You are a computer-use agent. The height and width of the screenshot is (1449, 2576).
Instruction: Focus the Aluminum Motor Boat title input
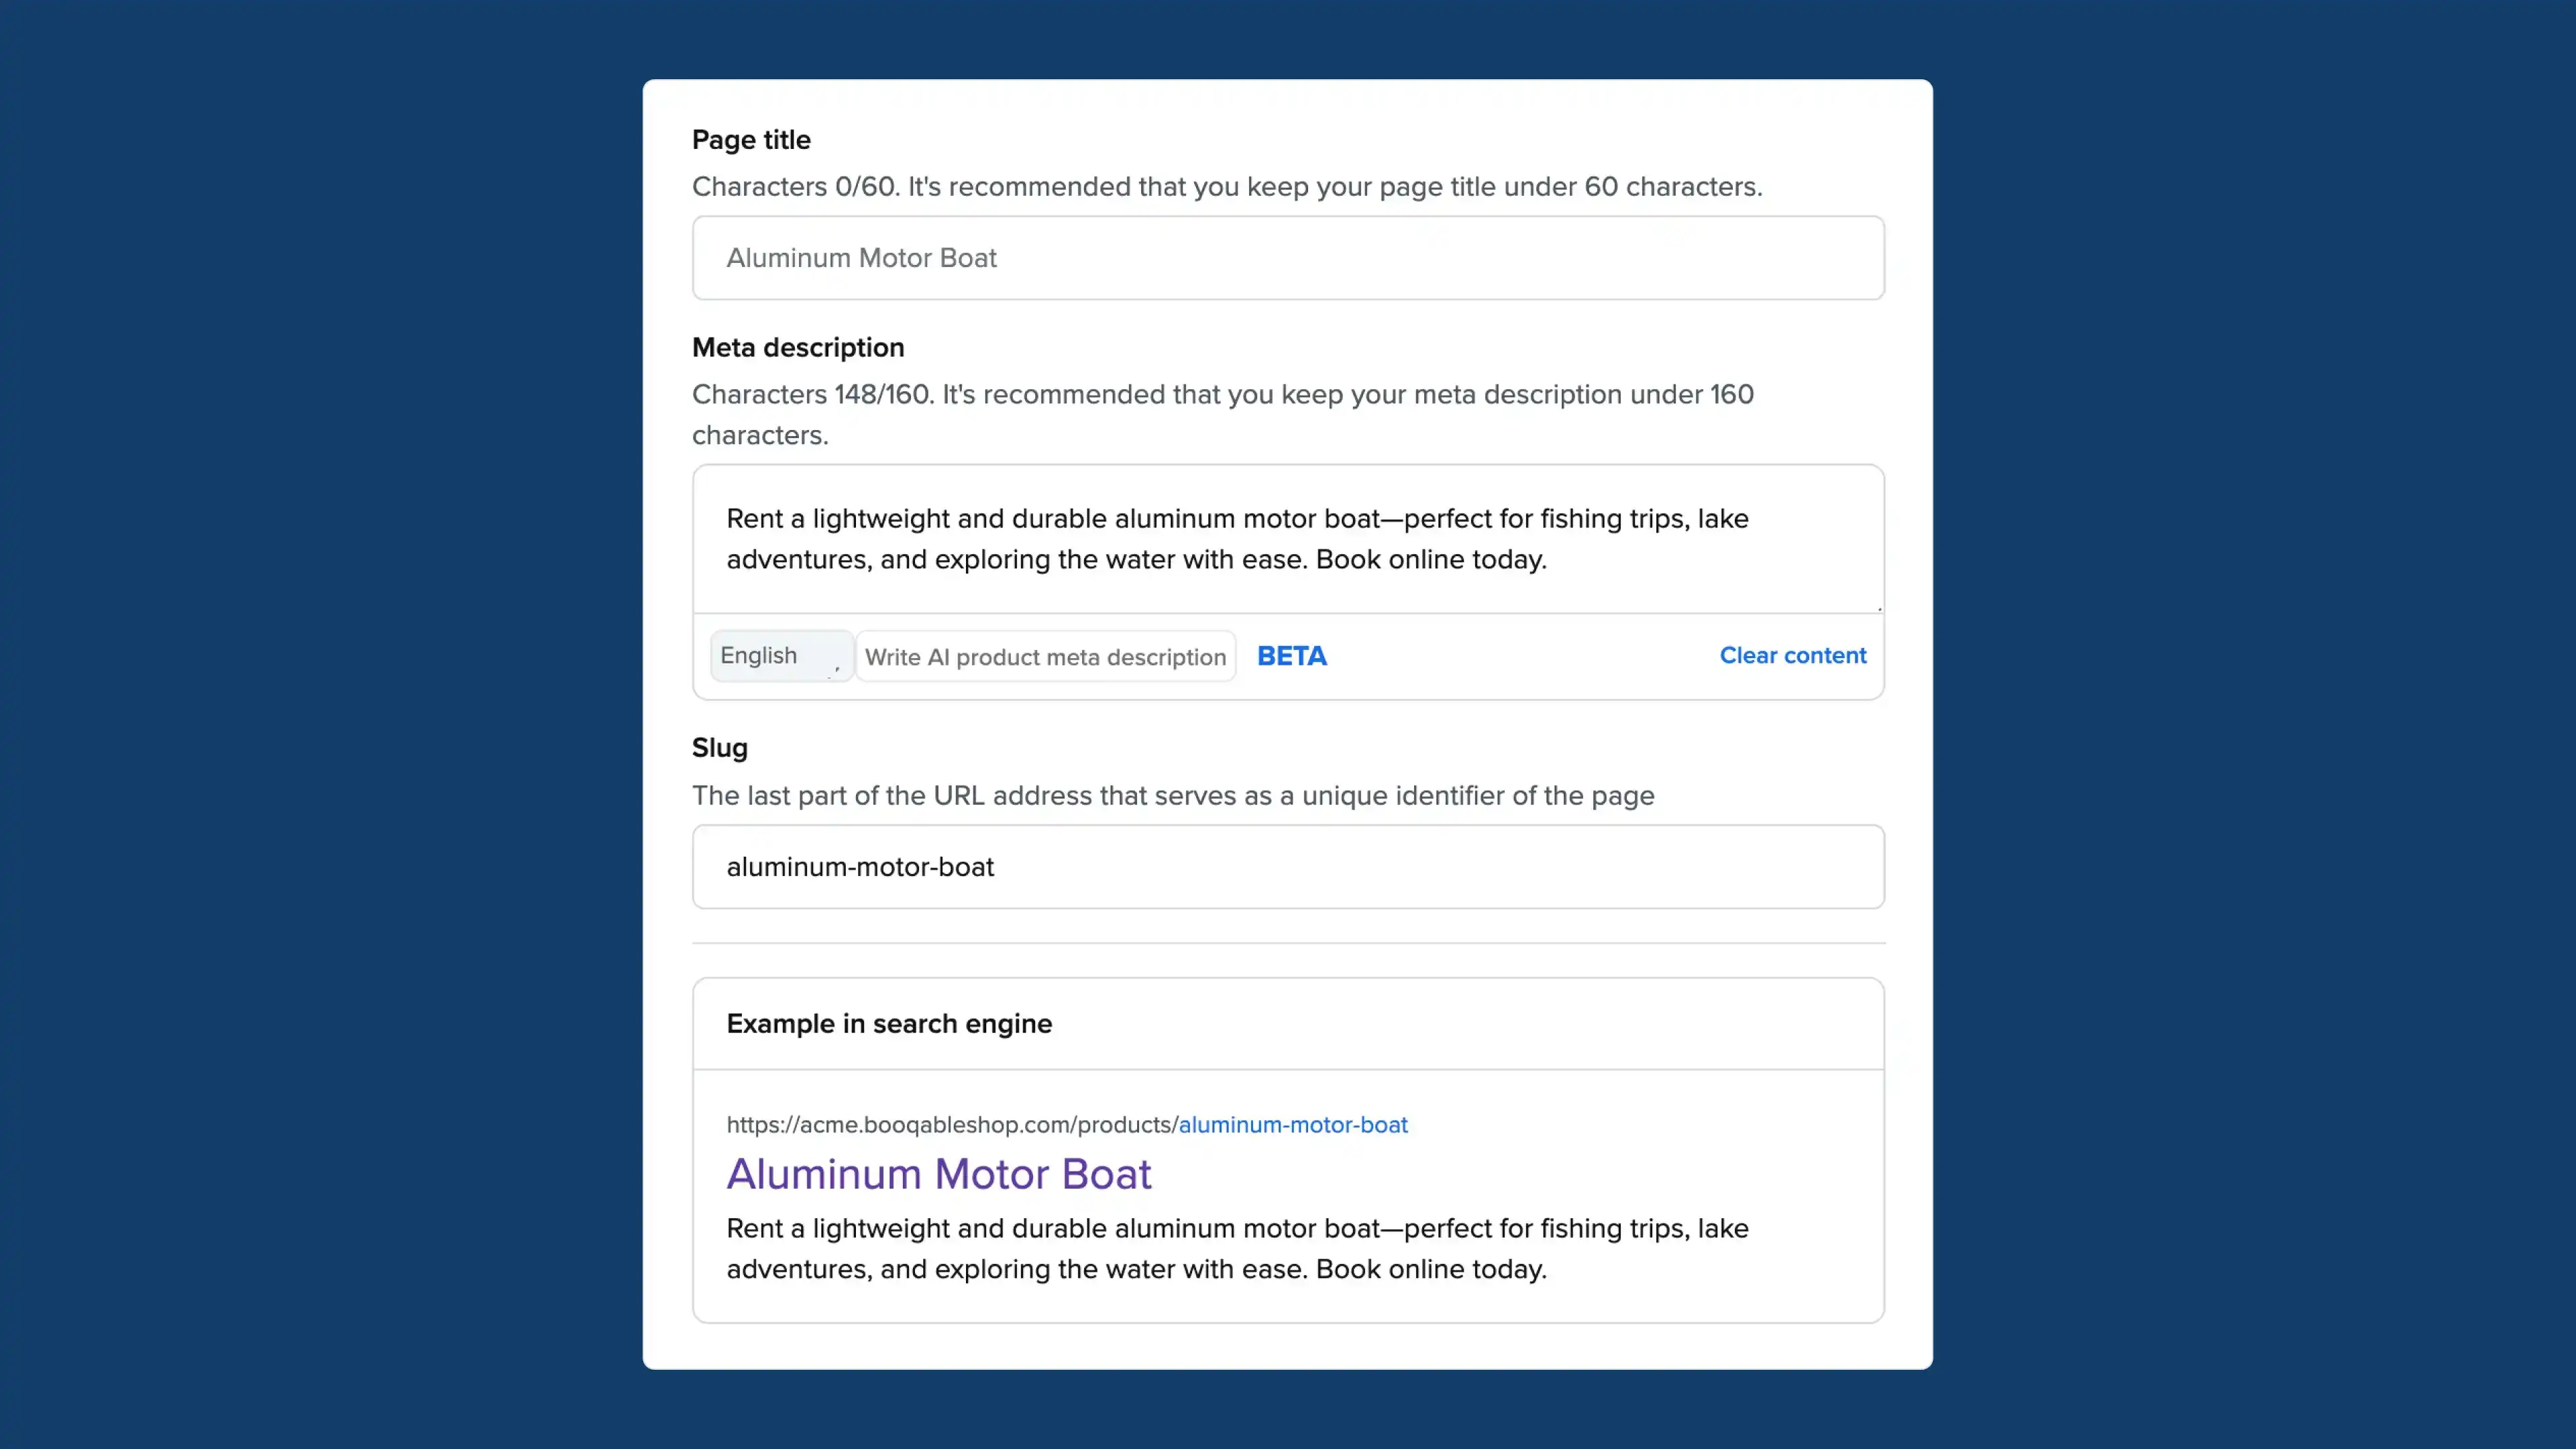tap(1287, 257)
